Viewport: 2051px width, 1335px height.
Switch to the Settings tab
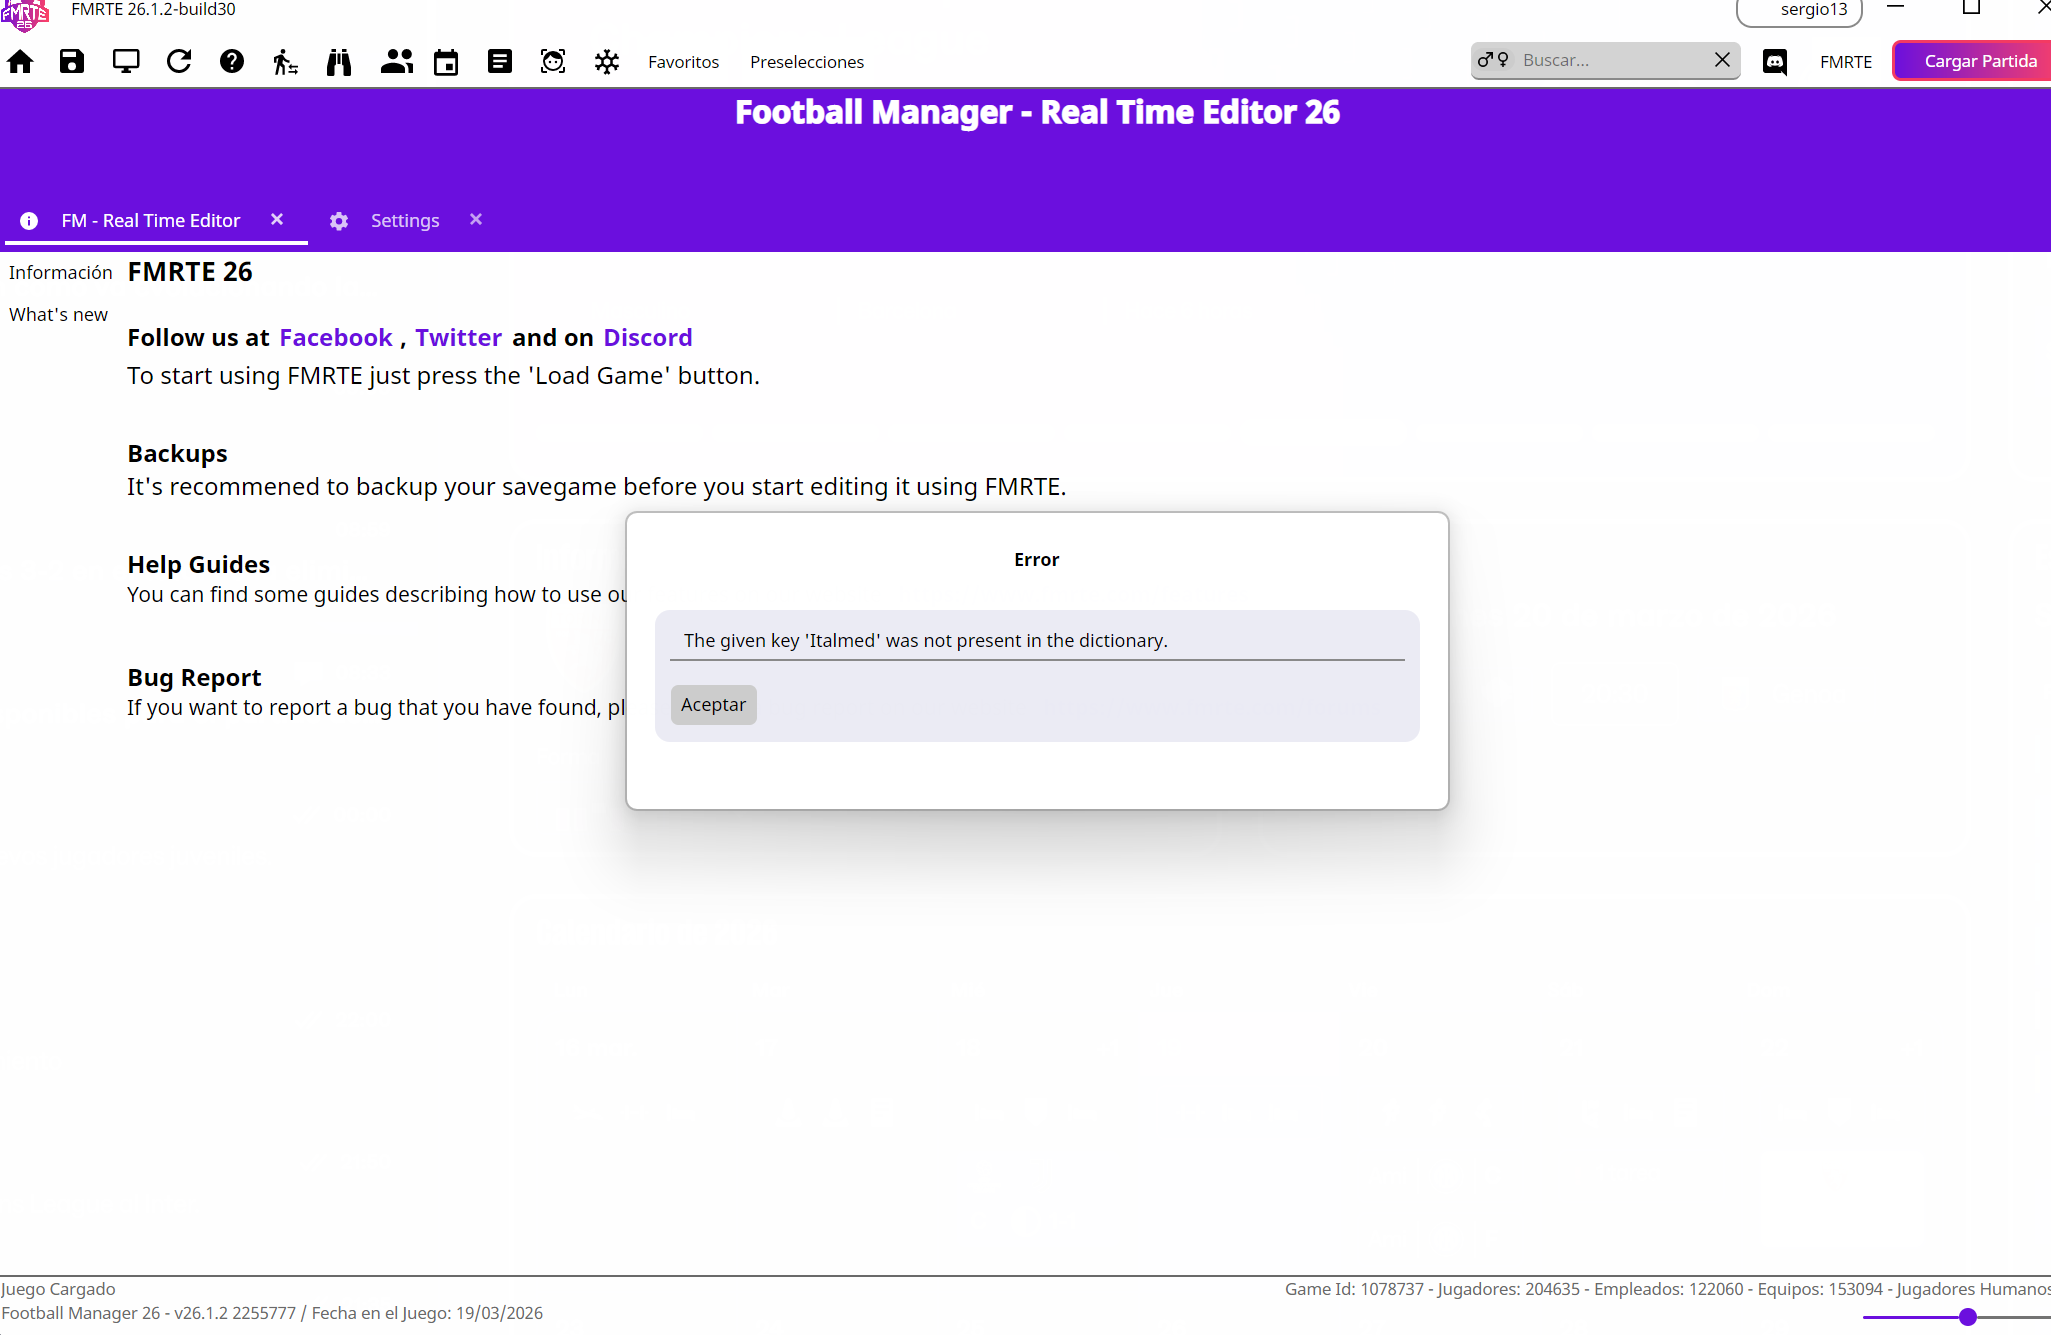(405, 221)
